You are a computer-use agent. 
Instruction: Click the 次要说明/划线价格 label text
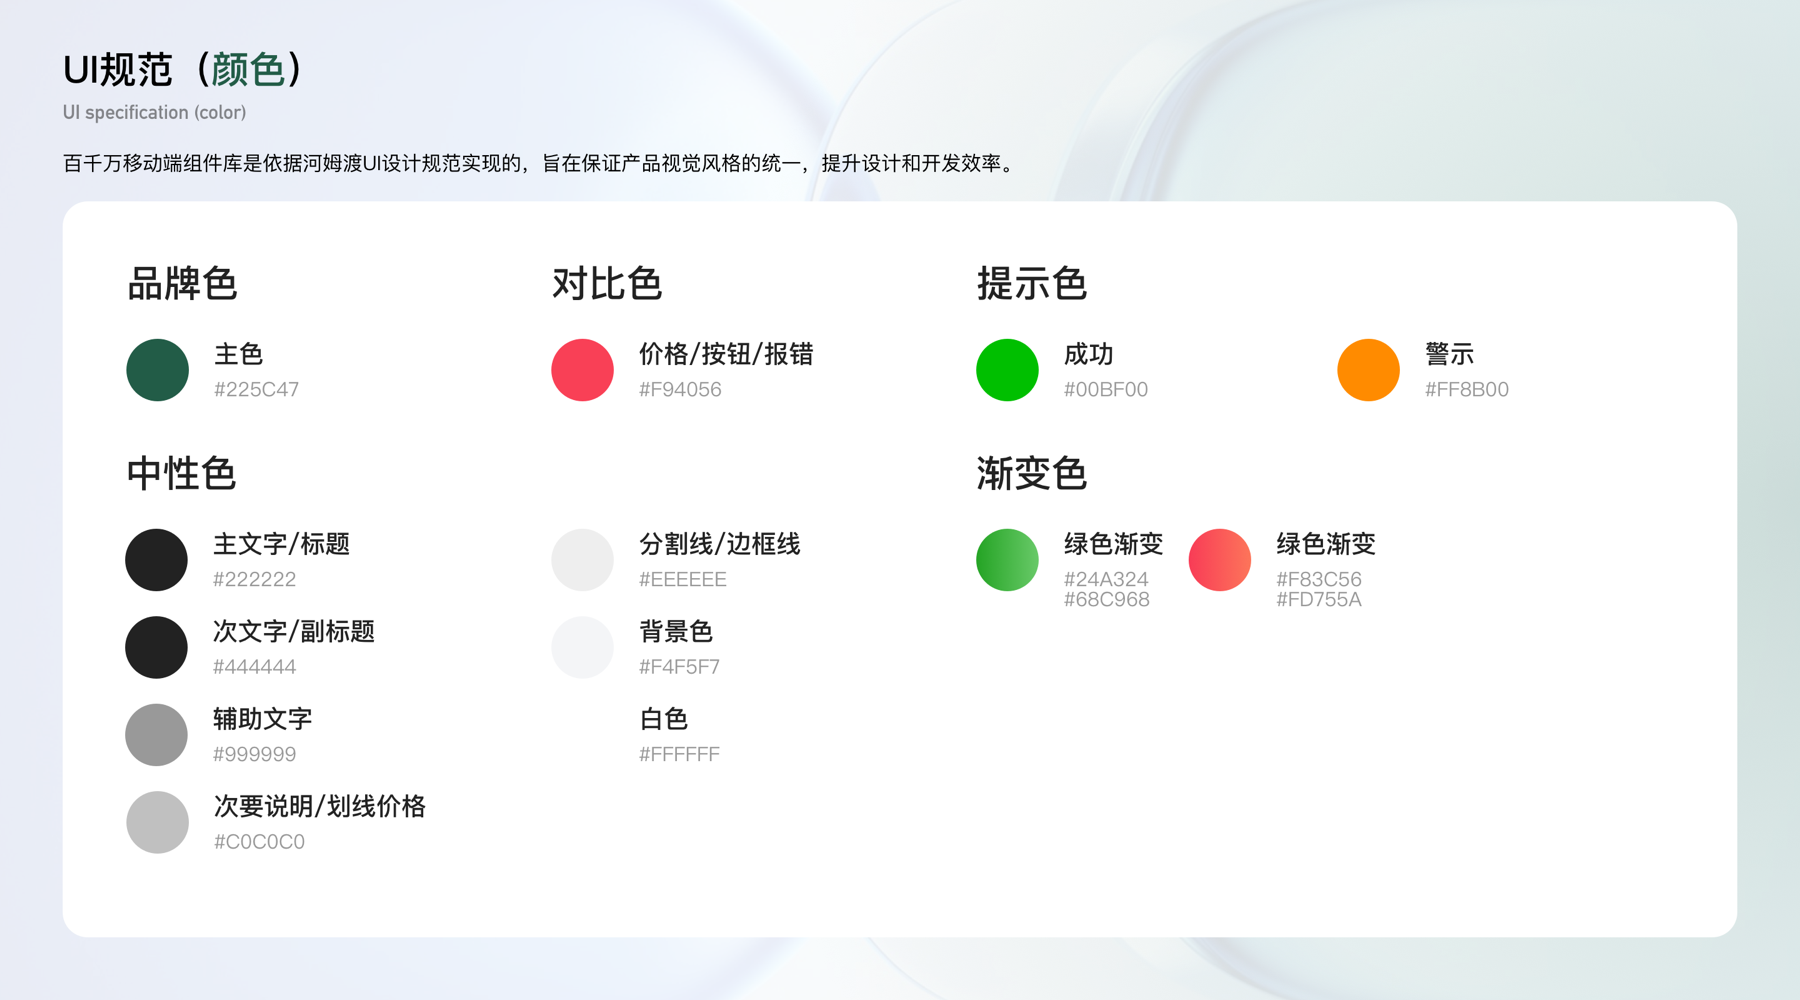coord(320,806)
